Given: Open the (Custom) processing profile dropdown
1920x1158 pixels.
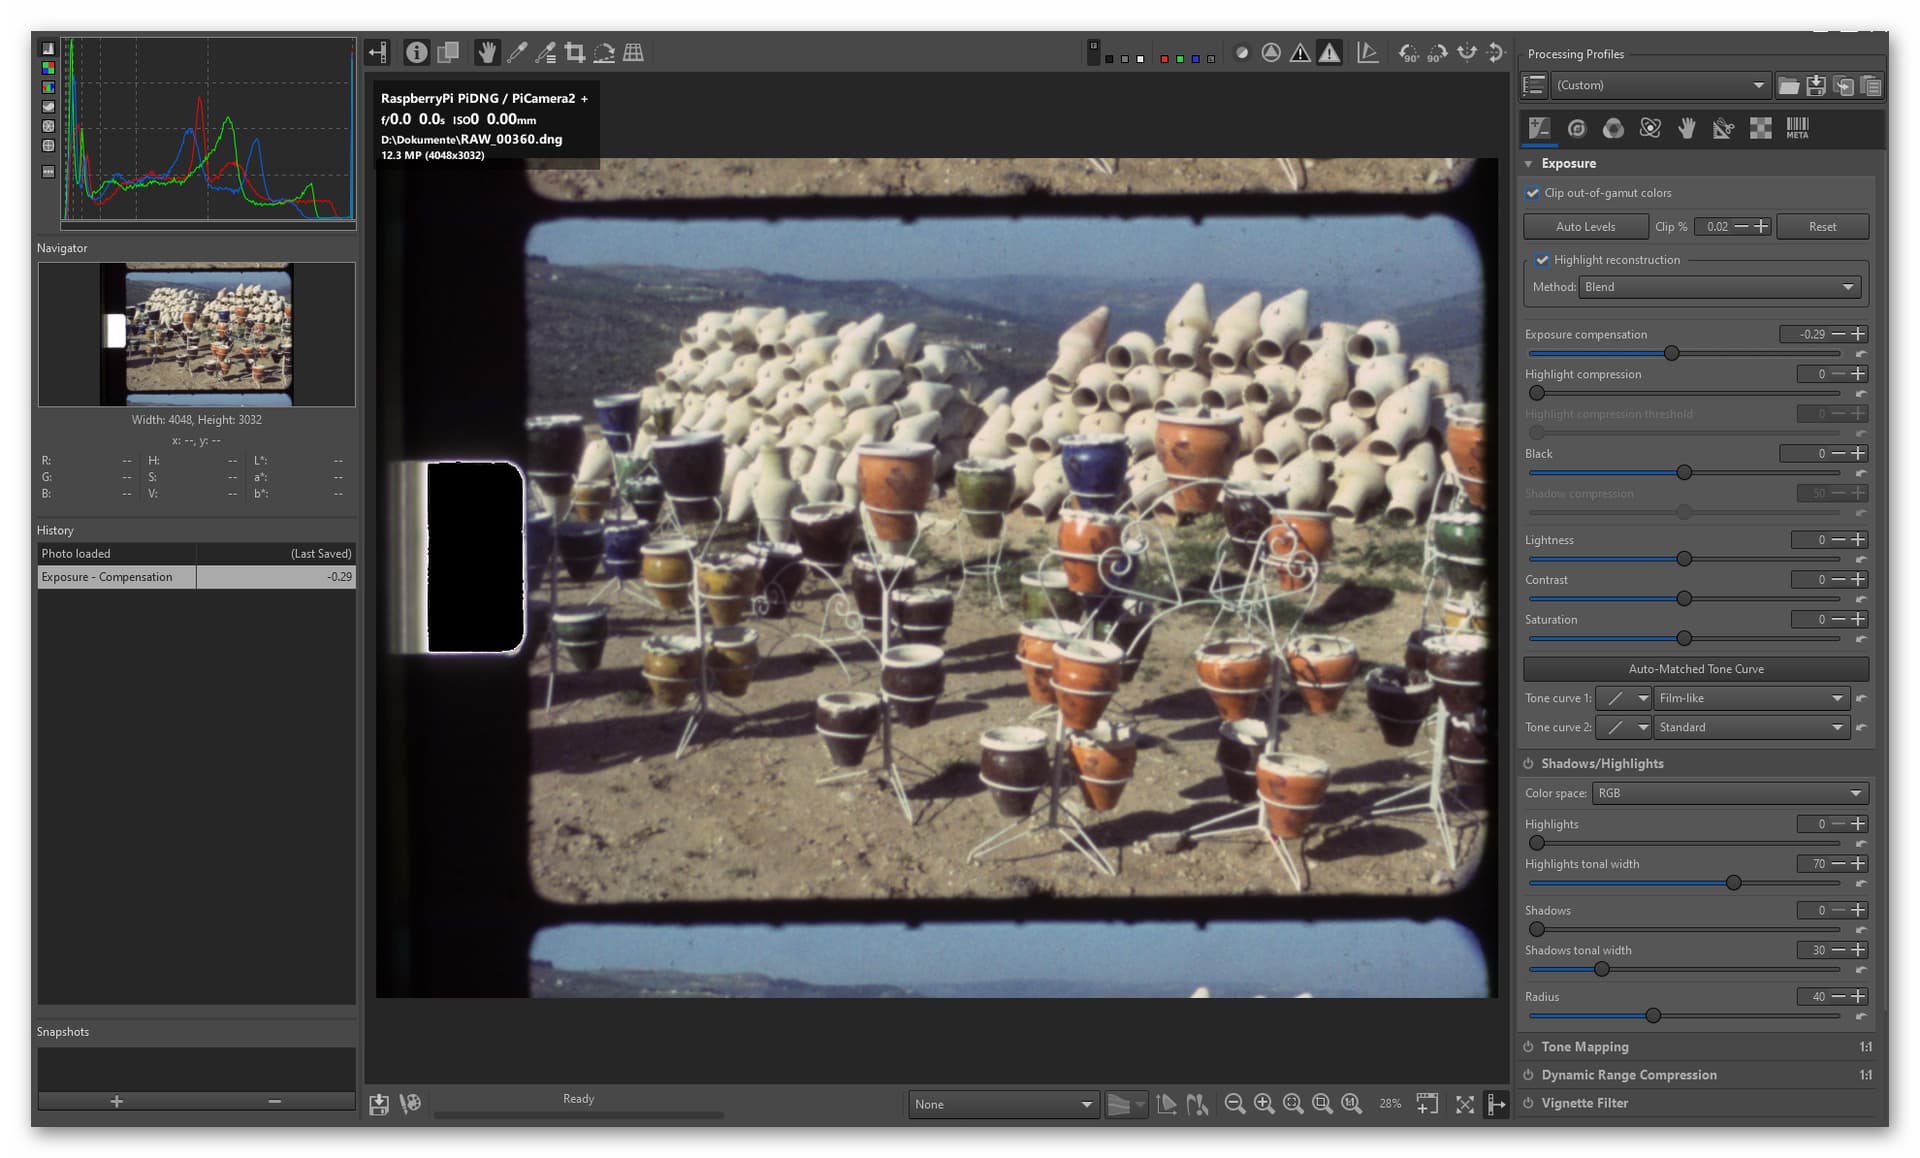Looking at the screenshot, I should pos(1660,86).
